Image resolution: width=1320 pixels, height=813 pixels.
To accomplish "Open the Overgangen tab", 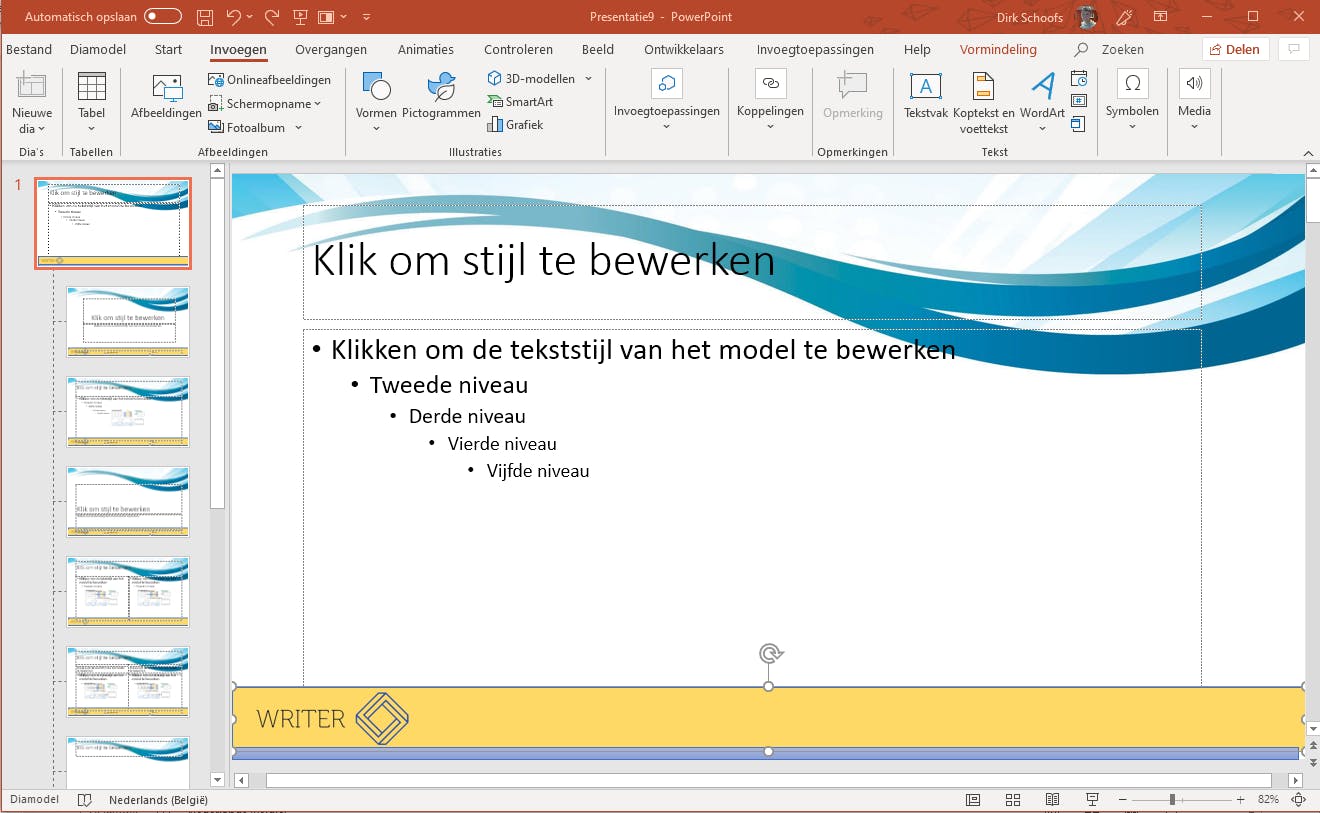I will click(x=331, y=49).
